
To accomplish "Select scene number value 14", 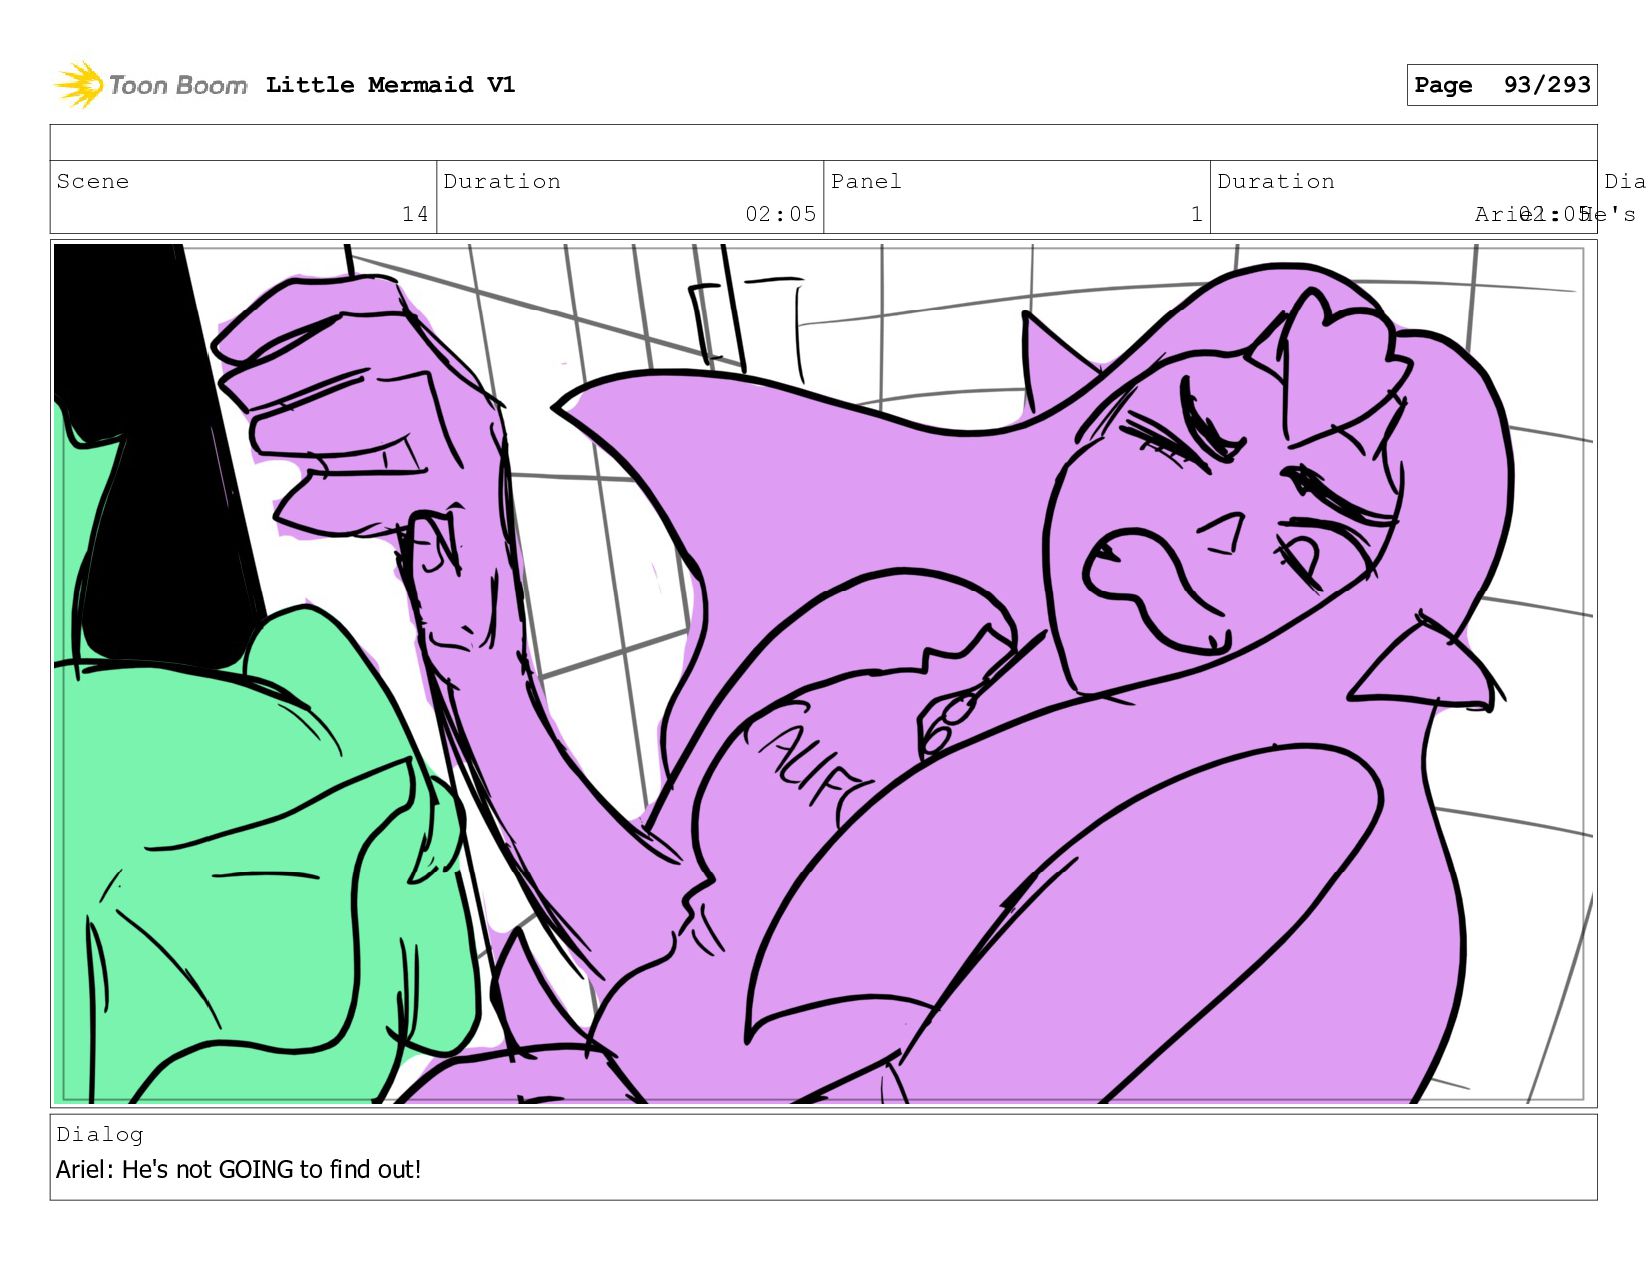I will point(415,214).
